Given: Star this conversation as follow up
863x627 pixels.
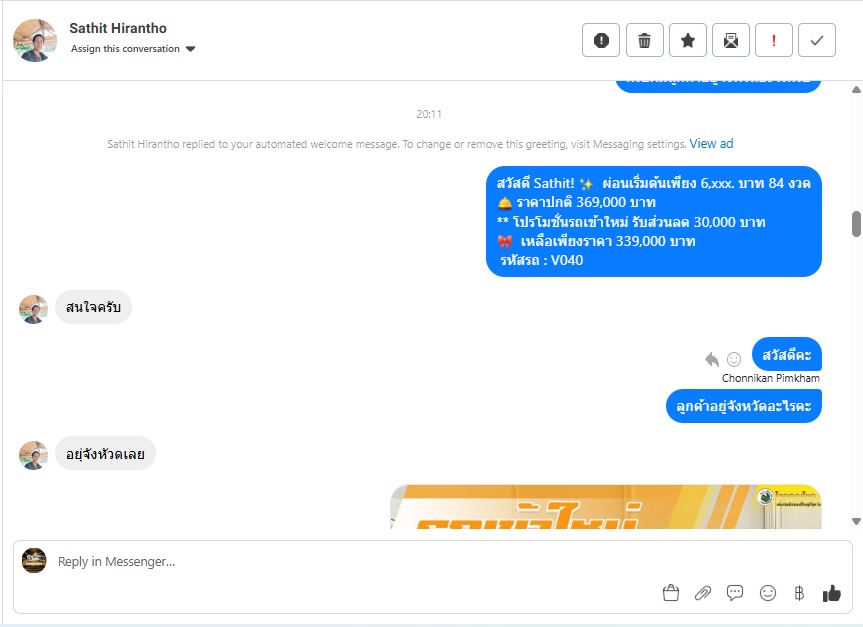Looking at the screenshot, I should point(687,40).
